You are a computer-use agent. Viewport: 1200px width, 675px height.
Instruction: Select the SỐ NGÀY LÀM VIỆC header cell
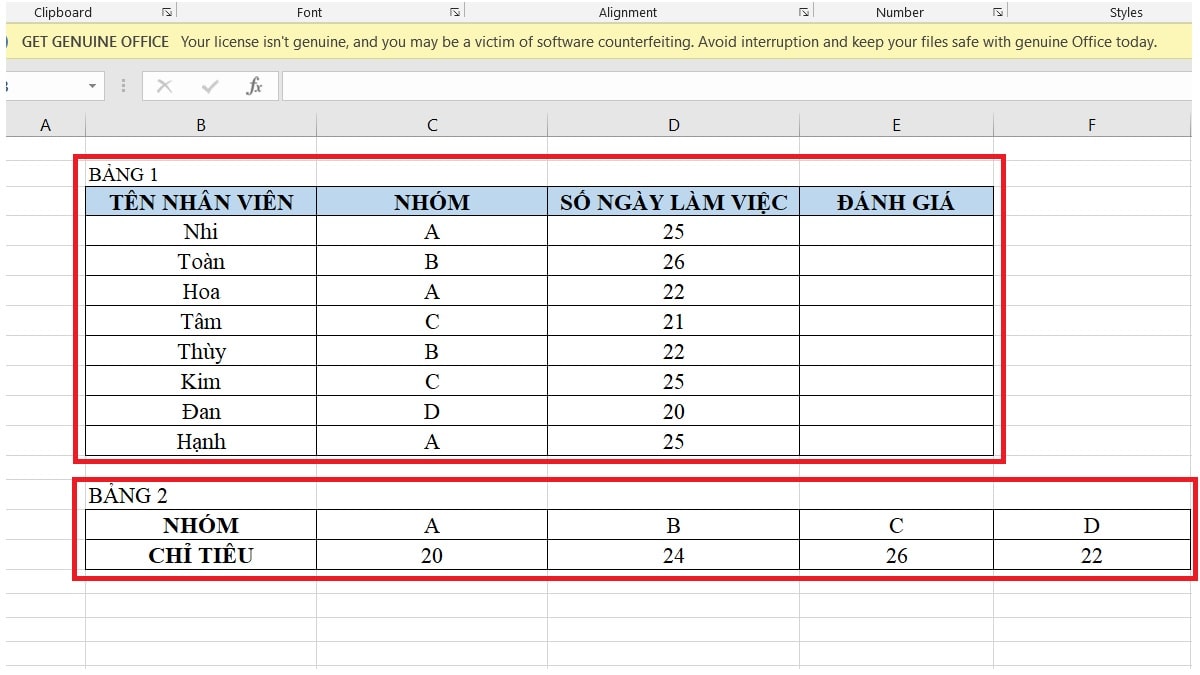pos(673,202)
